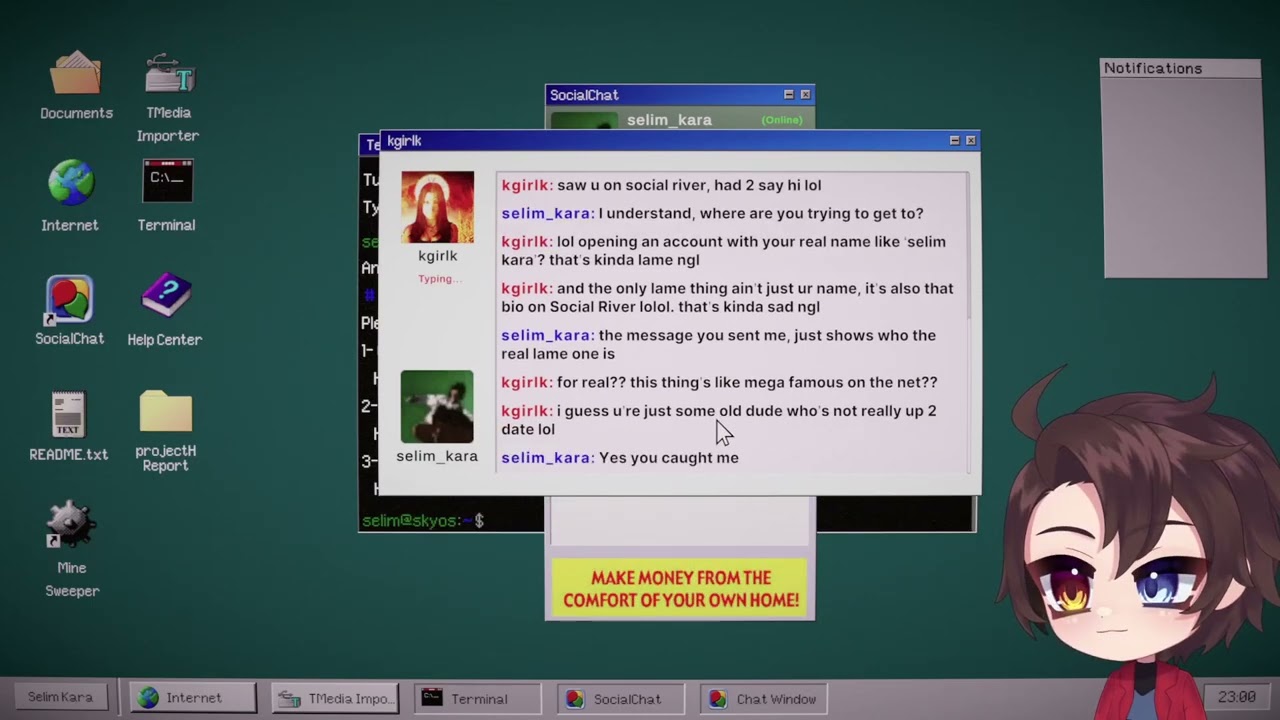The image size is (1280, 720).
Task: Switch to Internet in the taskbar
Action: pyautogui.click(x=193, y=698)
